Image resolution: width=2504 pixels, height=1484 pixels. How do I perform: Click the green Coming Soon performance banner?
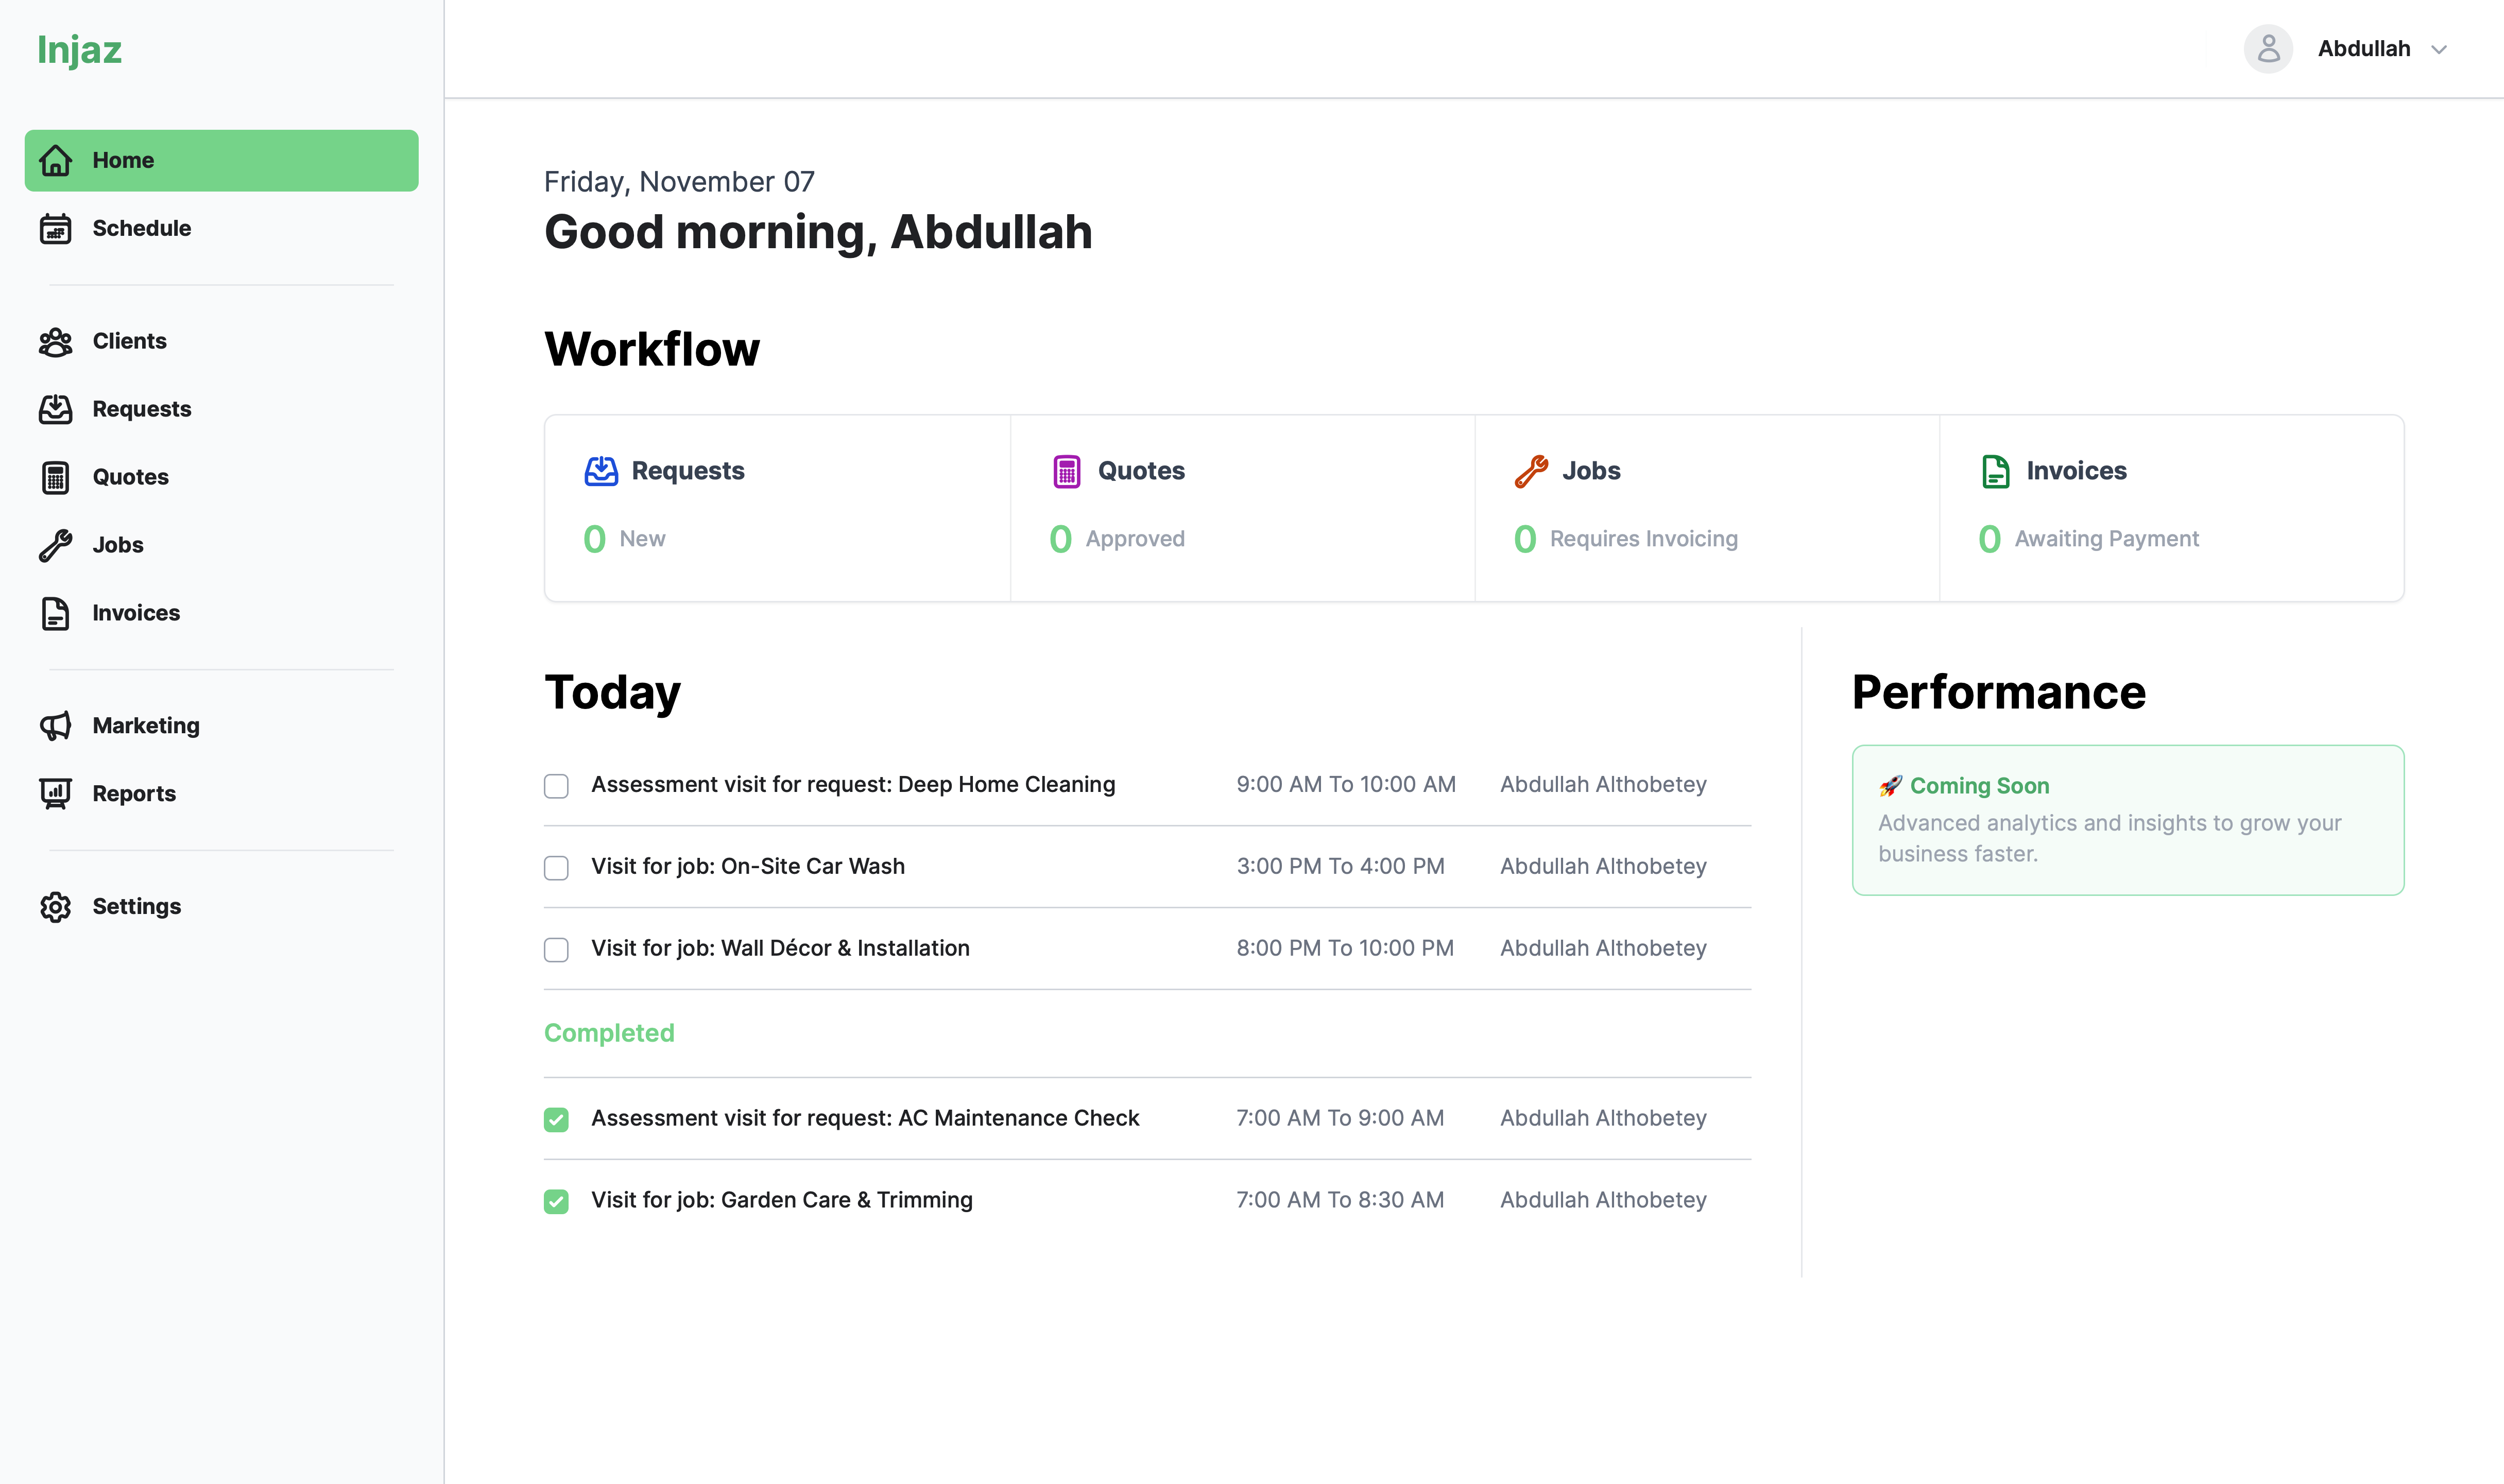pos(2127,819)
